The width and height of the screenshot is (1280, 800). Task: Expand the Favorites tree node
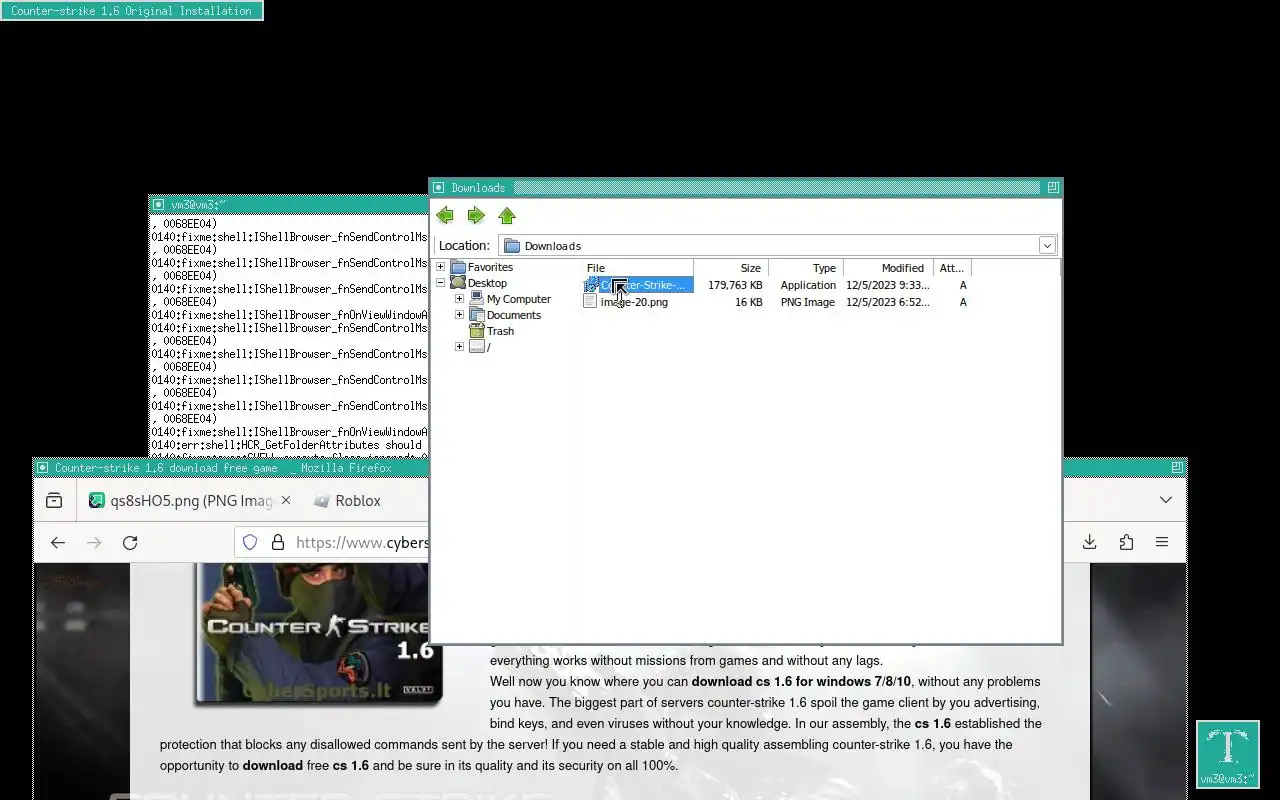coord(440,267)
